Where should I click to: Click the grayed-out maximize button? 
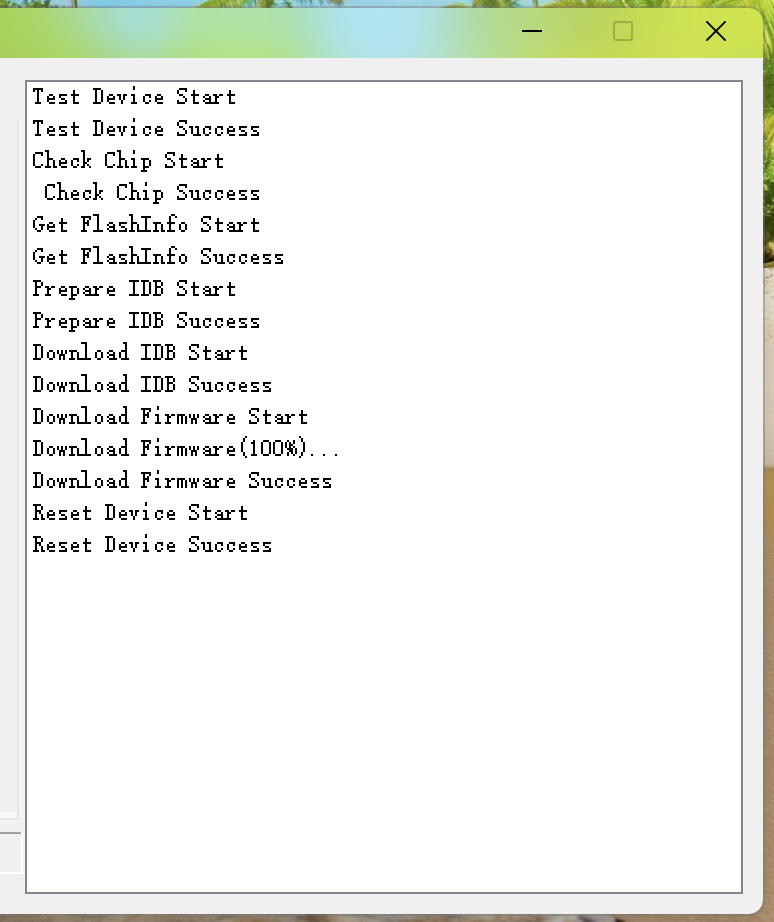click(x=623, y=31)
